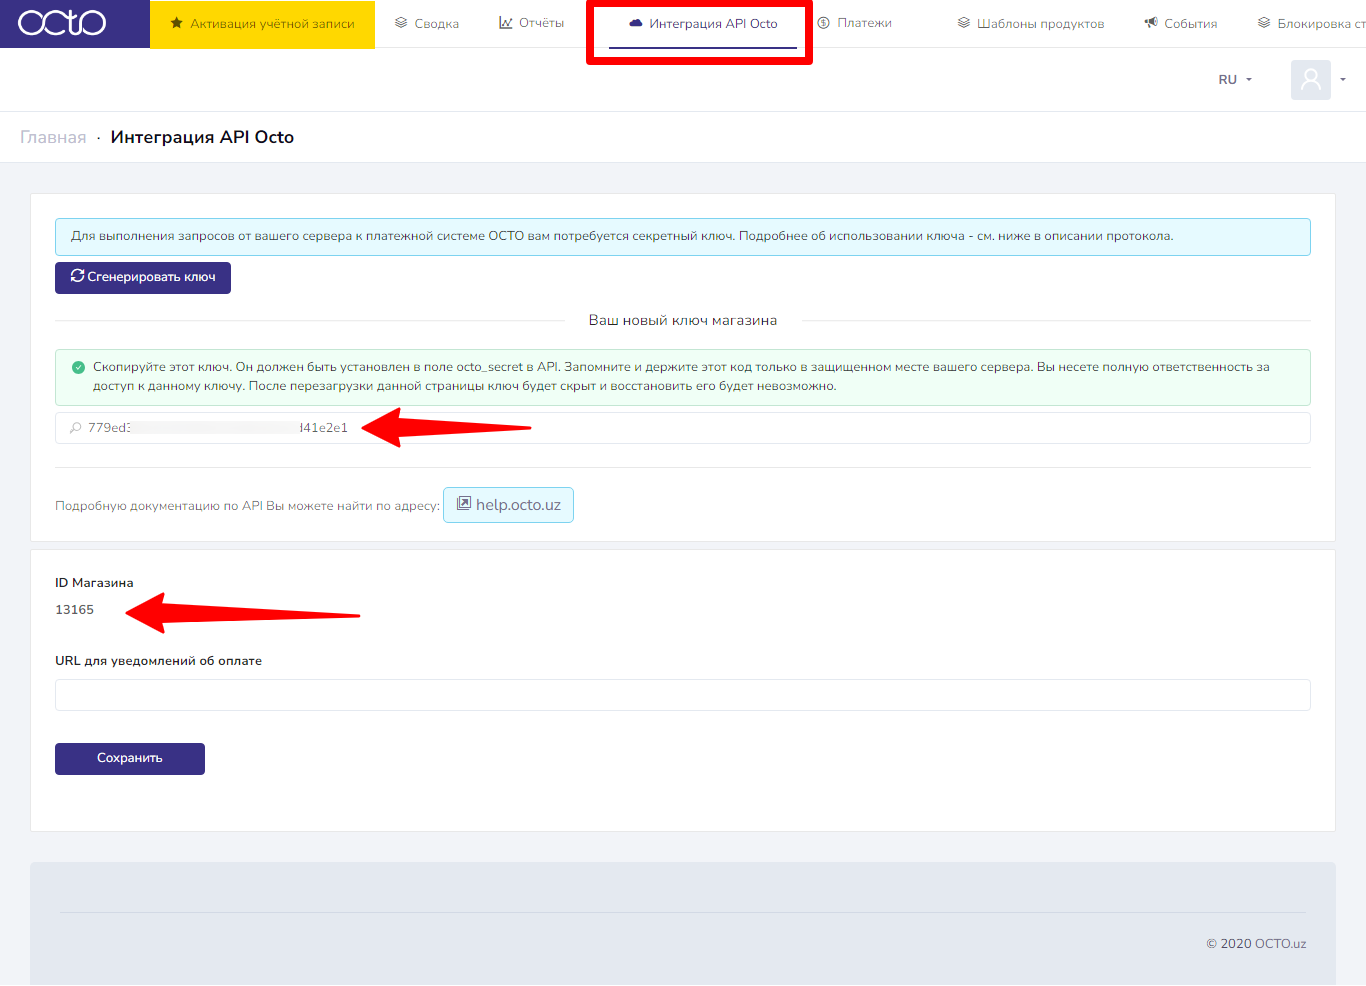Click the user avatar icon
Image resolution: width=1366 pixels, height=986 pixels.
(1310, 80)
